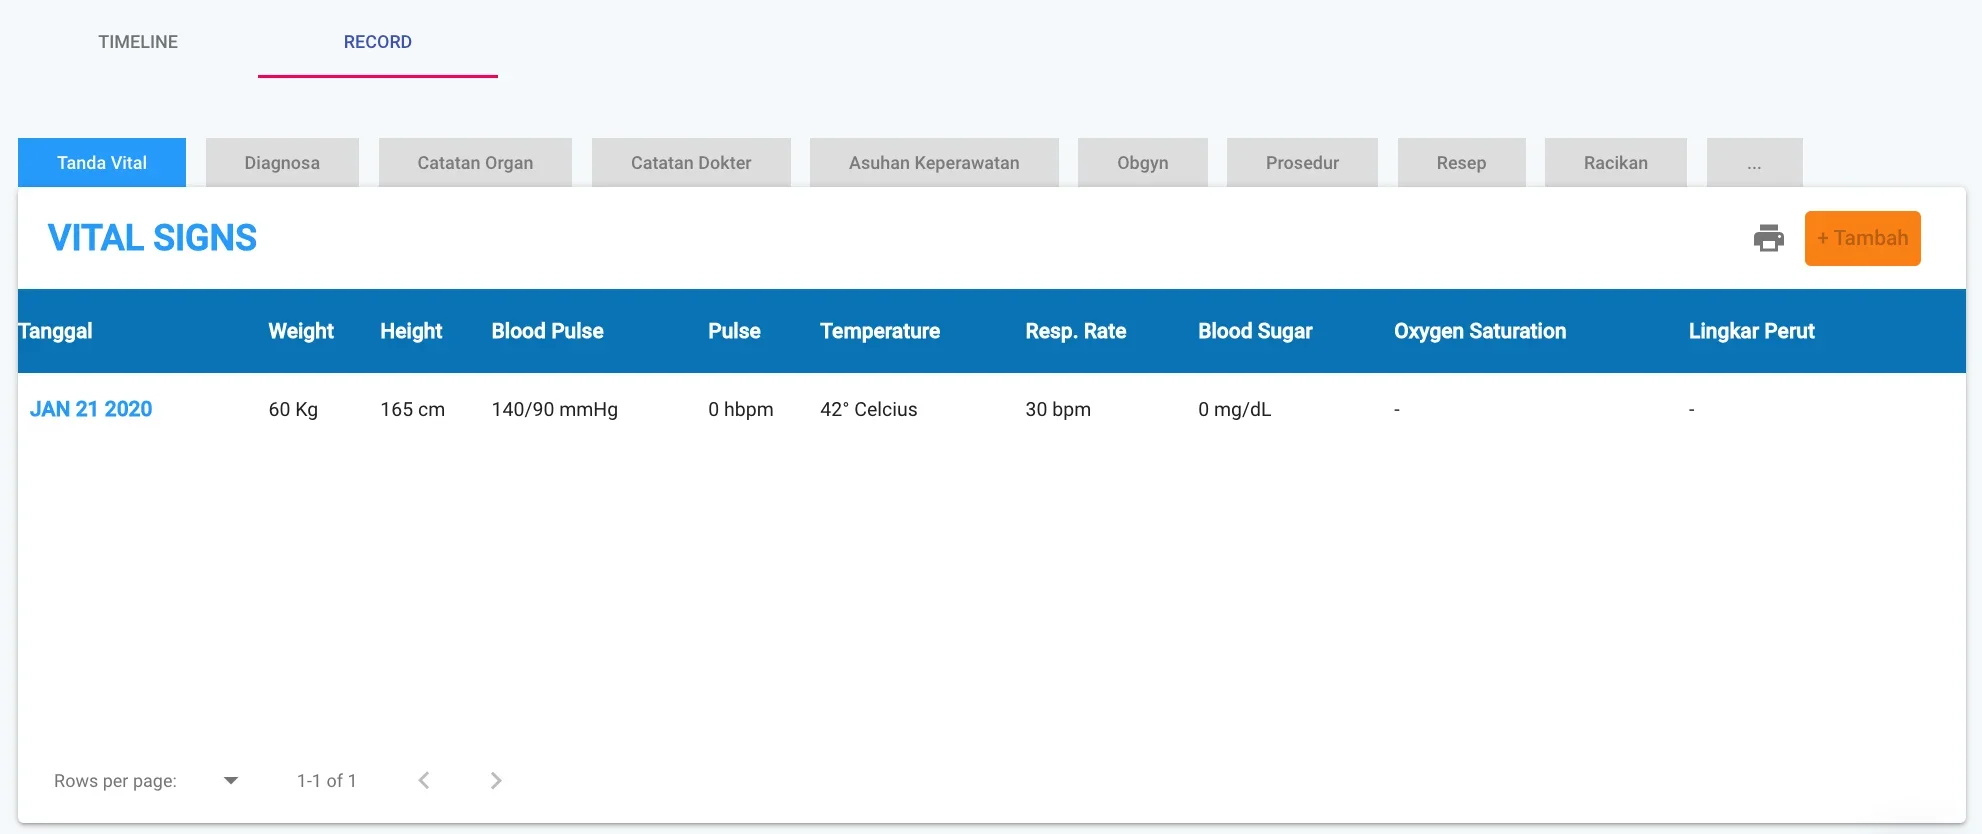This screenshot has width=1982, height=834.
Task: Click the VITAL SIGNS heading
Action: coord(152,238)
